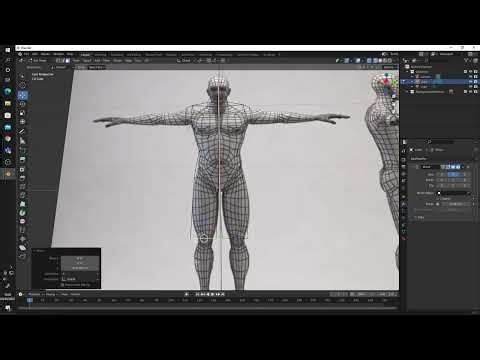The width and height of the screenshot is (480, 360).
Task: Click the Move X value field
Action: click(x=80, y=258)
